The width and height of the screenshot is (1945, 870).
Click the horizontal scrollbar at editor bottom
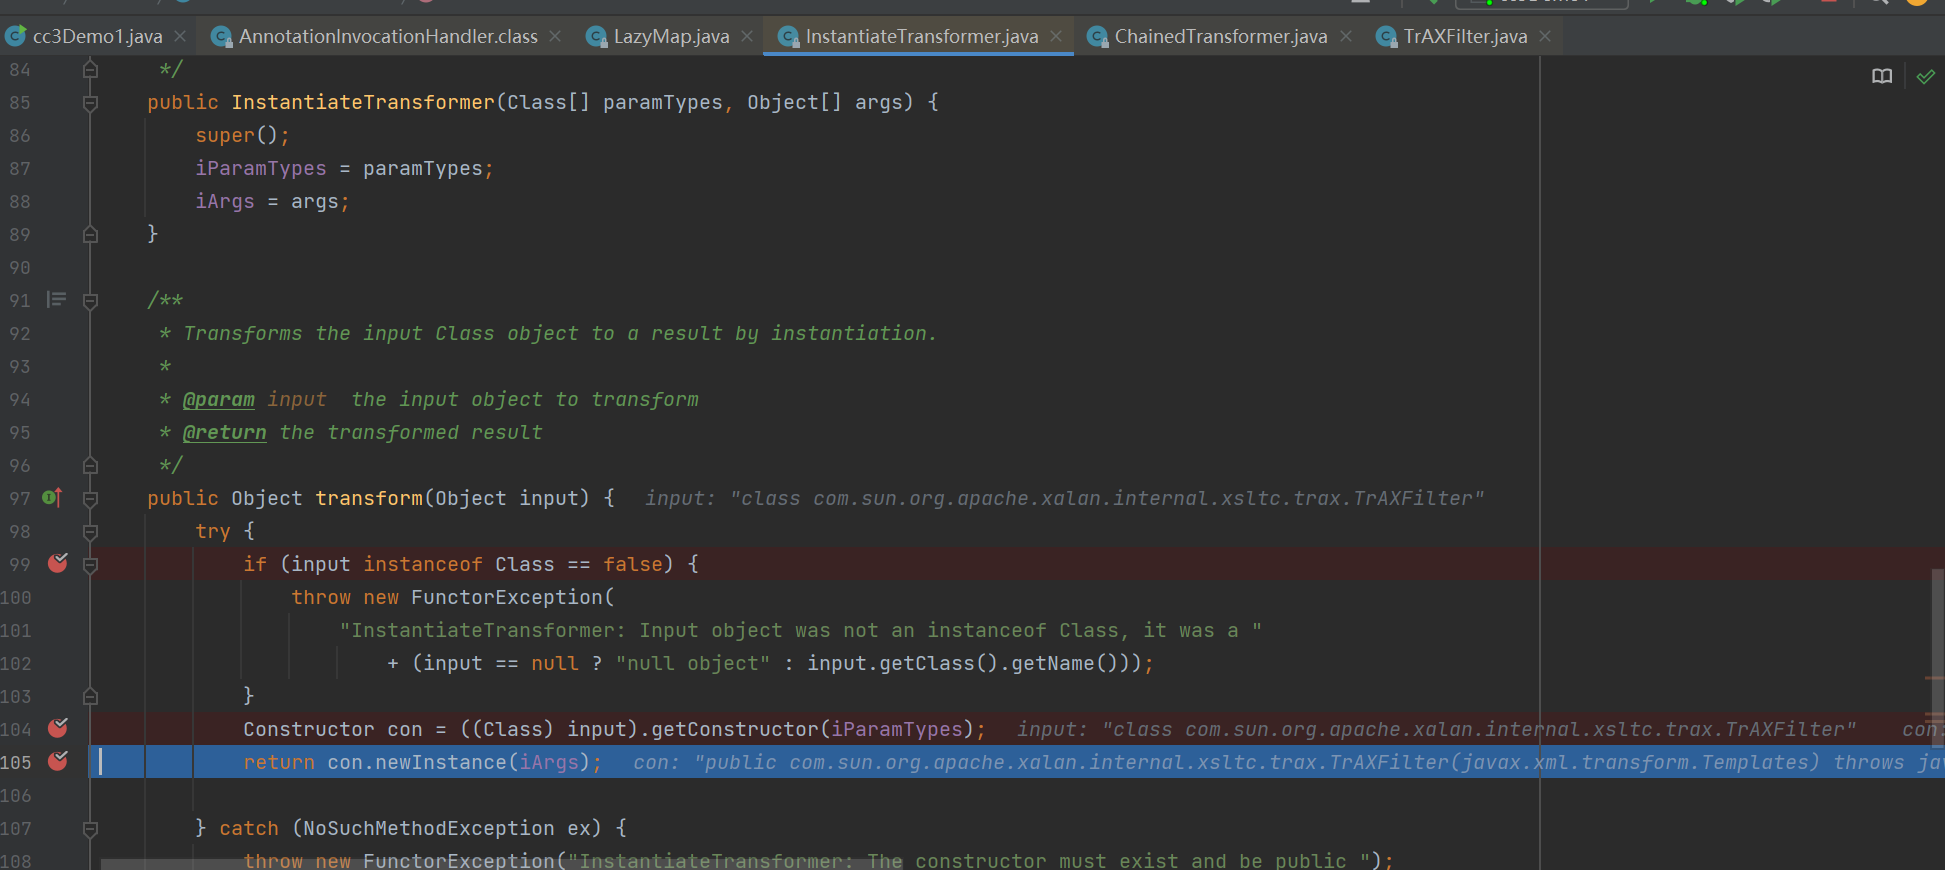click(500, 864)
